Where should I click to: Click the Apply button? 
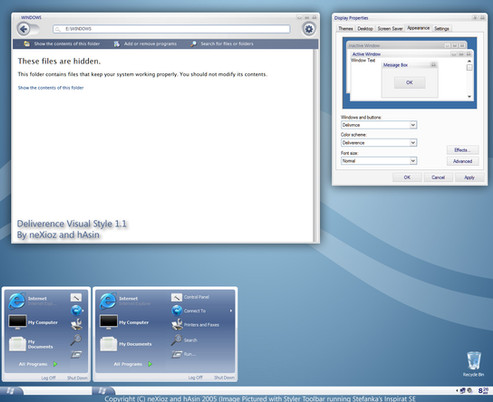(x=469, y=177)
